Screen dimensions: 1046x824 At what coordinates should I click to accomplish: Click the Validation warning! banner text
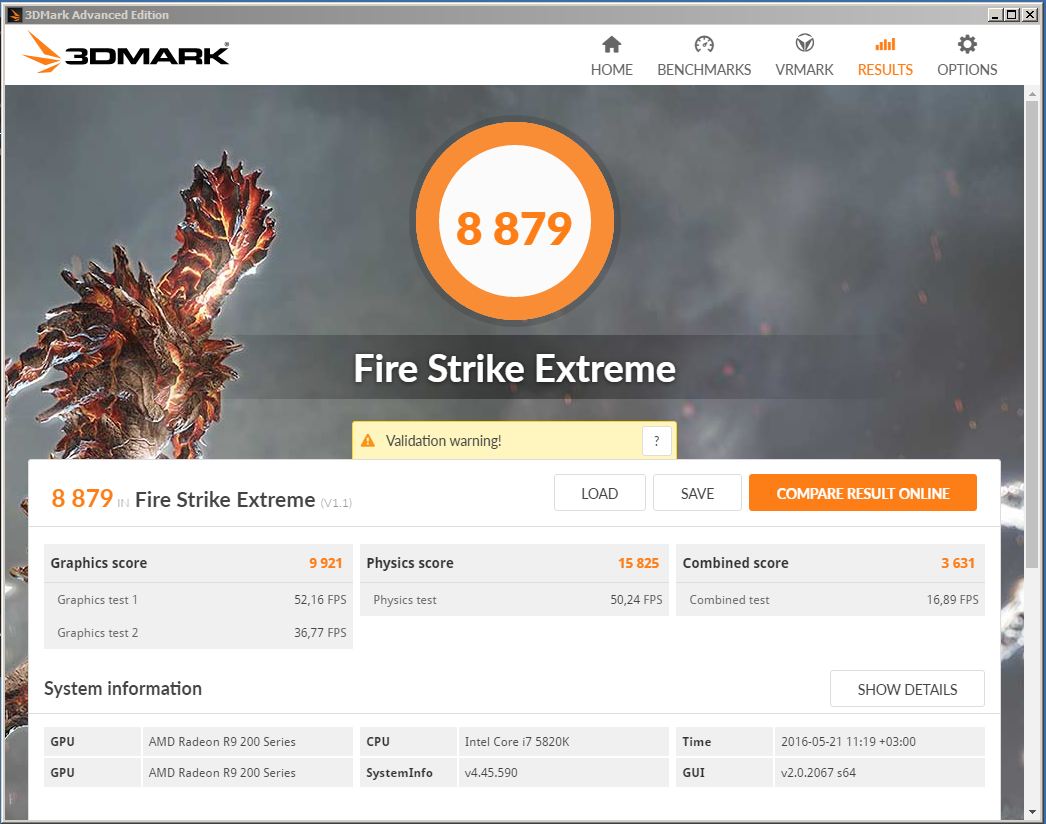coord(444,441)
